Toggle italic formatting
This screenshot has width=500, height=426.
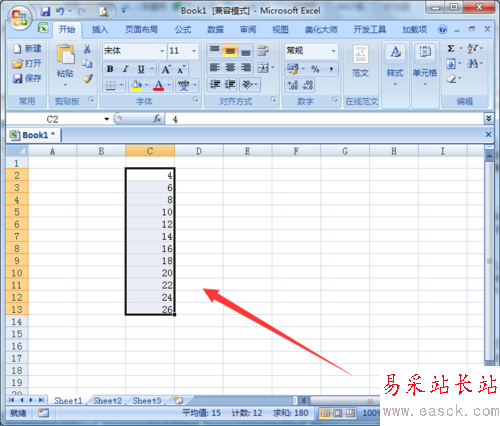tap(126, 69)
